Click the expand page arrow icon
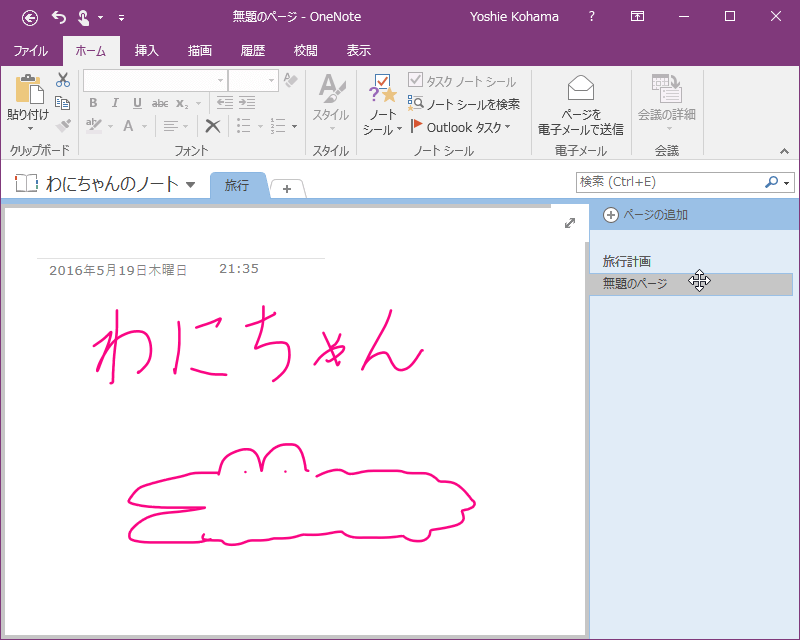Screen dimensions: 800x640 [x=570, y=223]
